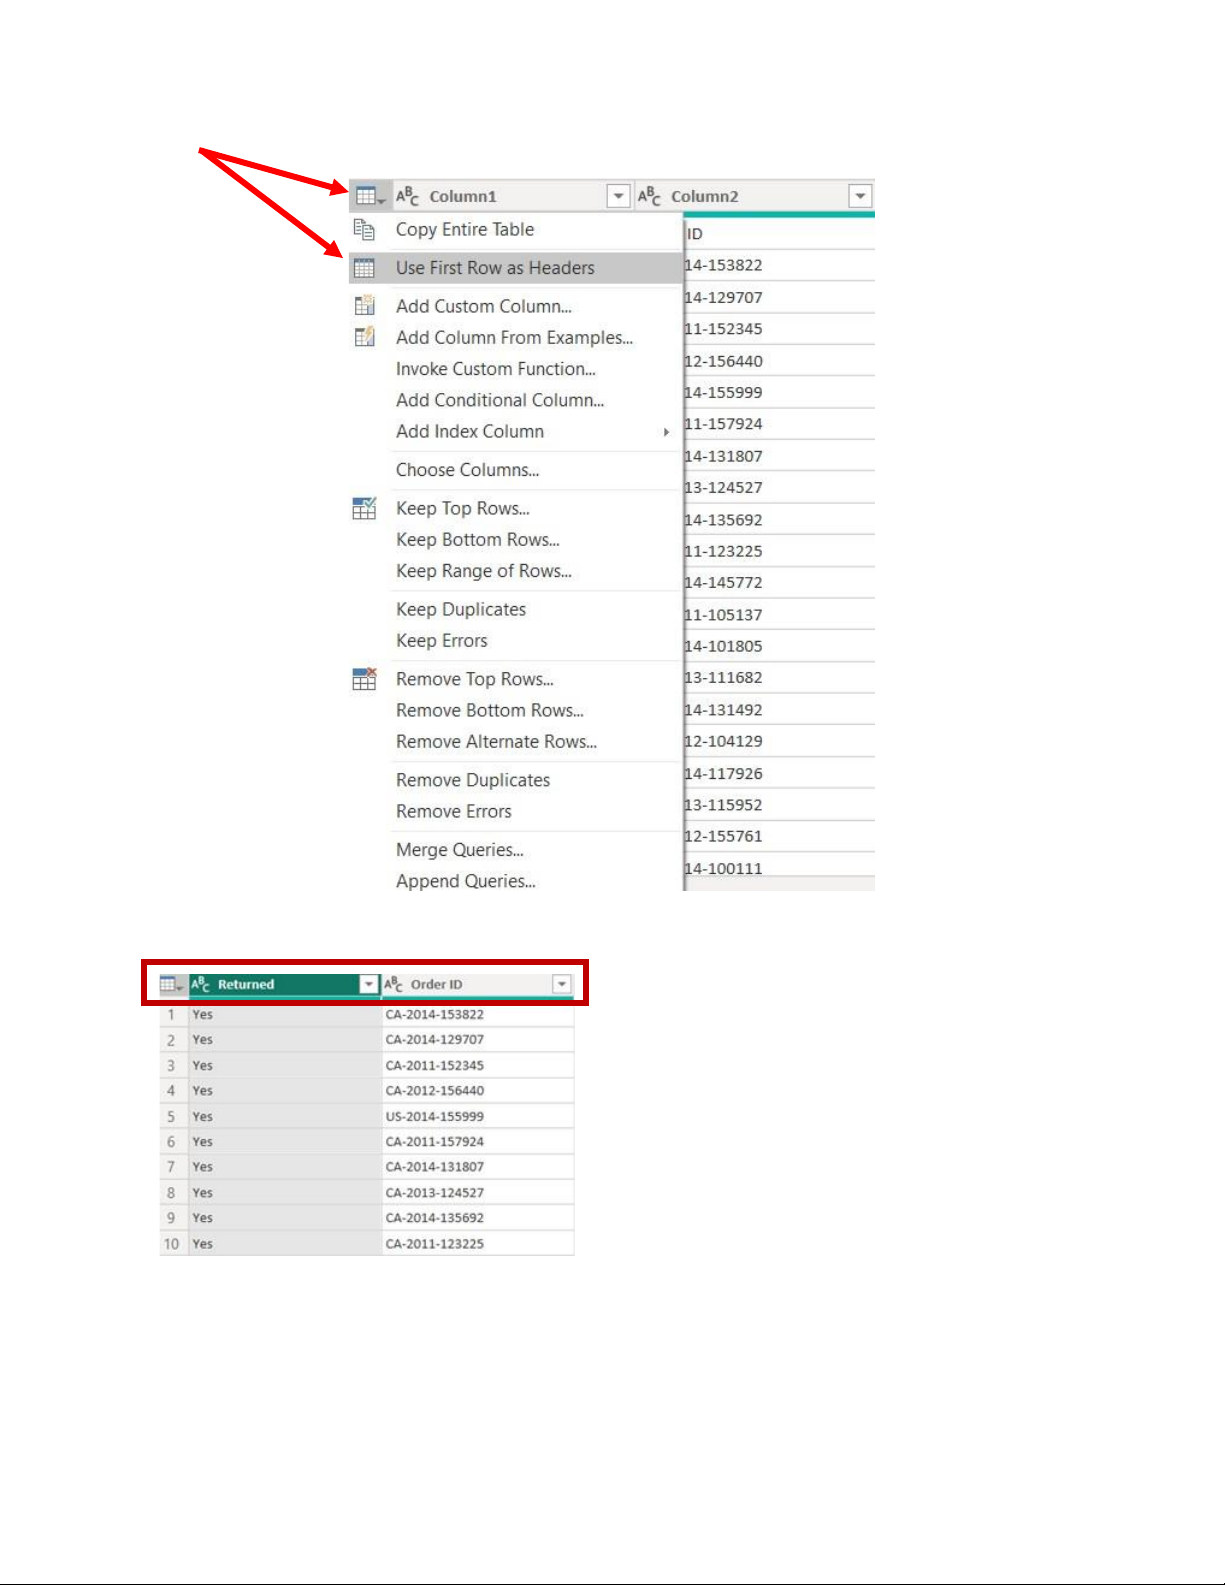The height and width of the screenshot is (1585, 1225).
Task: Open the Column1 filter dropdown arrow
Action: (618, 196)
